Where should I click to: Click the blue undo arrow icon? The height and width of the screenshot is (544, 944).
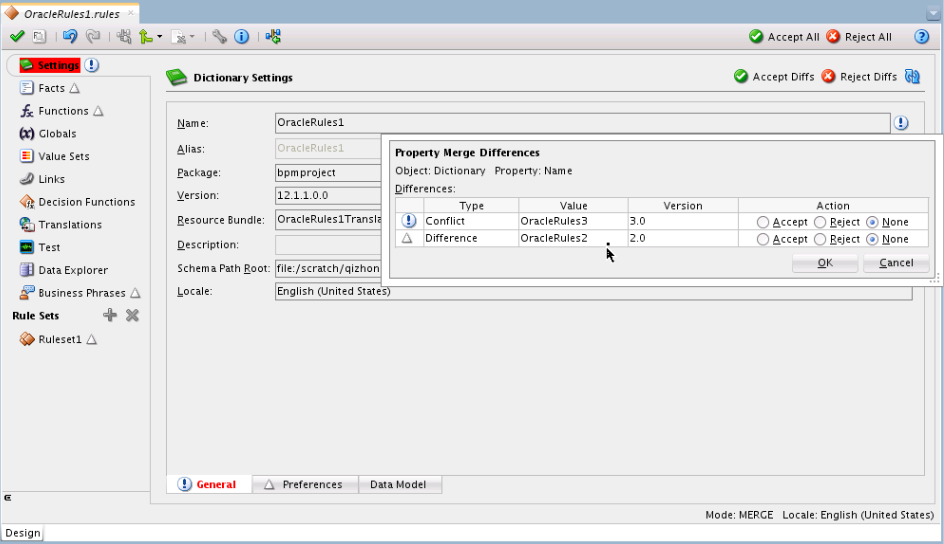pos(70,37)
